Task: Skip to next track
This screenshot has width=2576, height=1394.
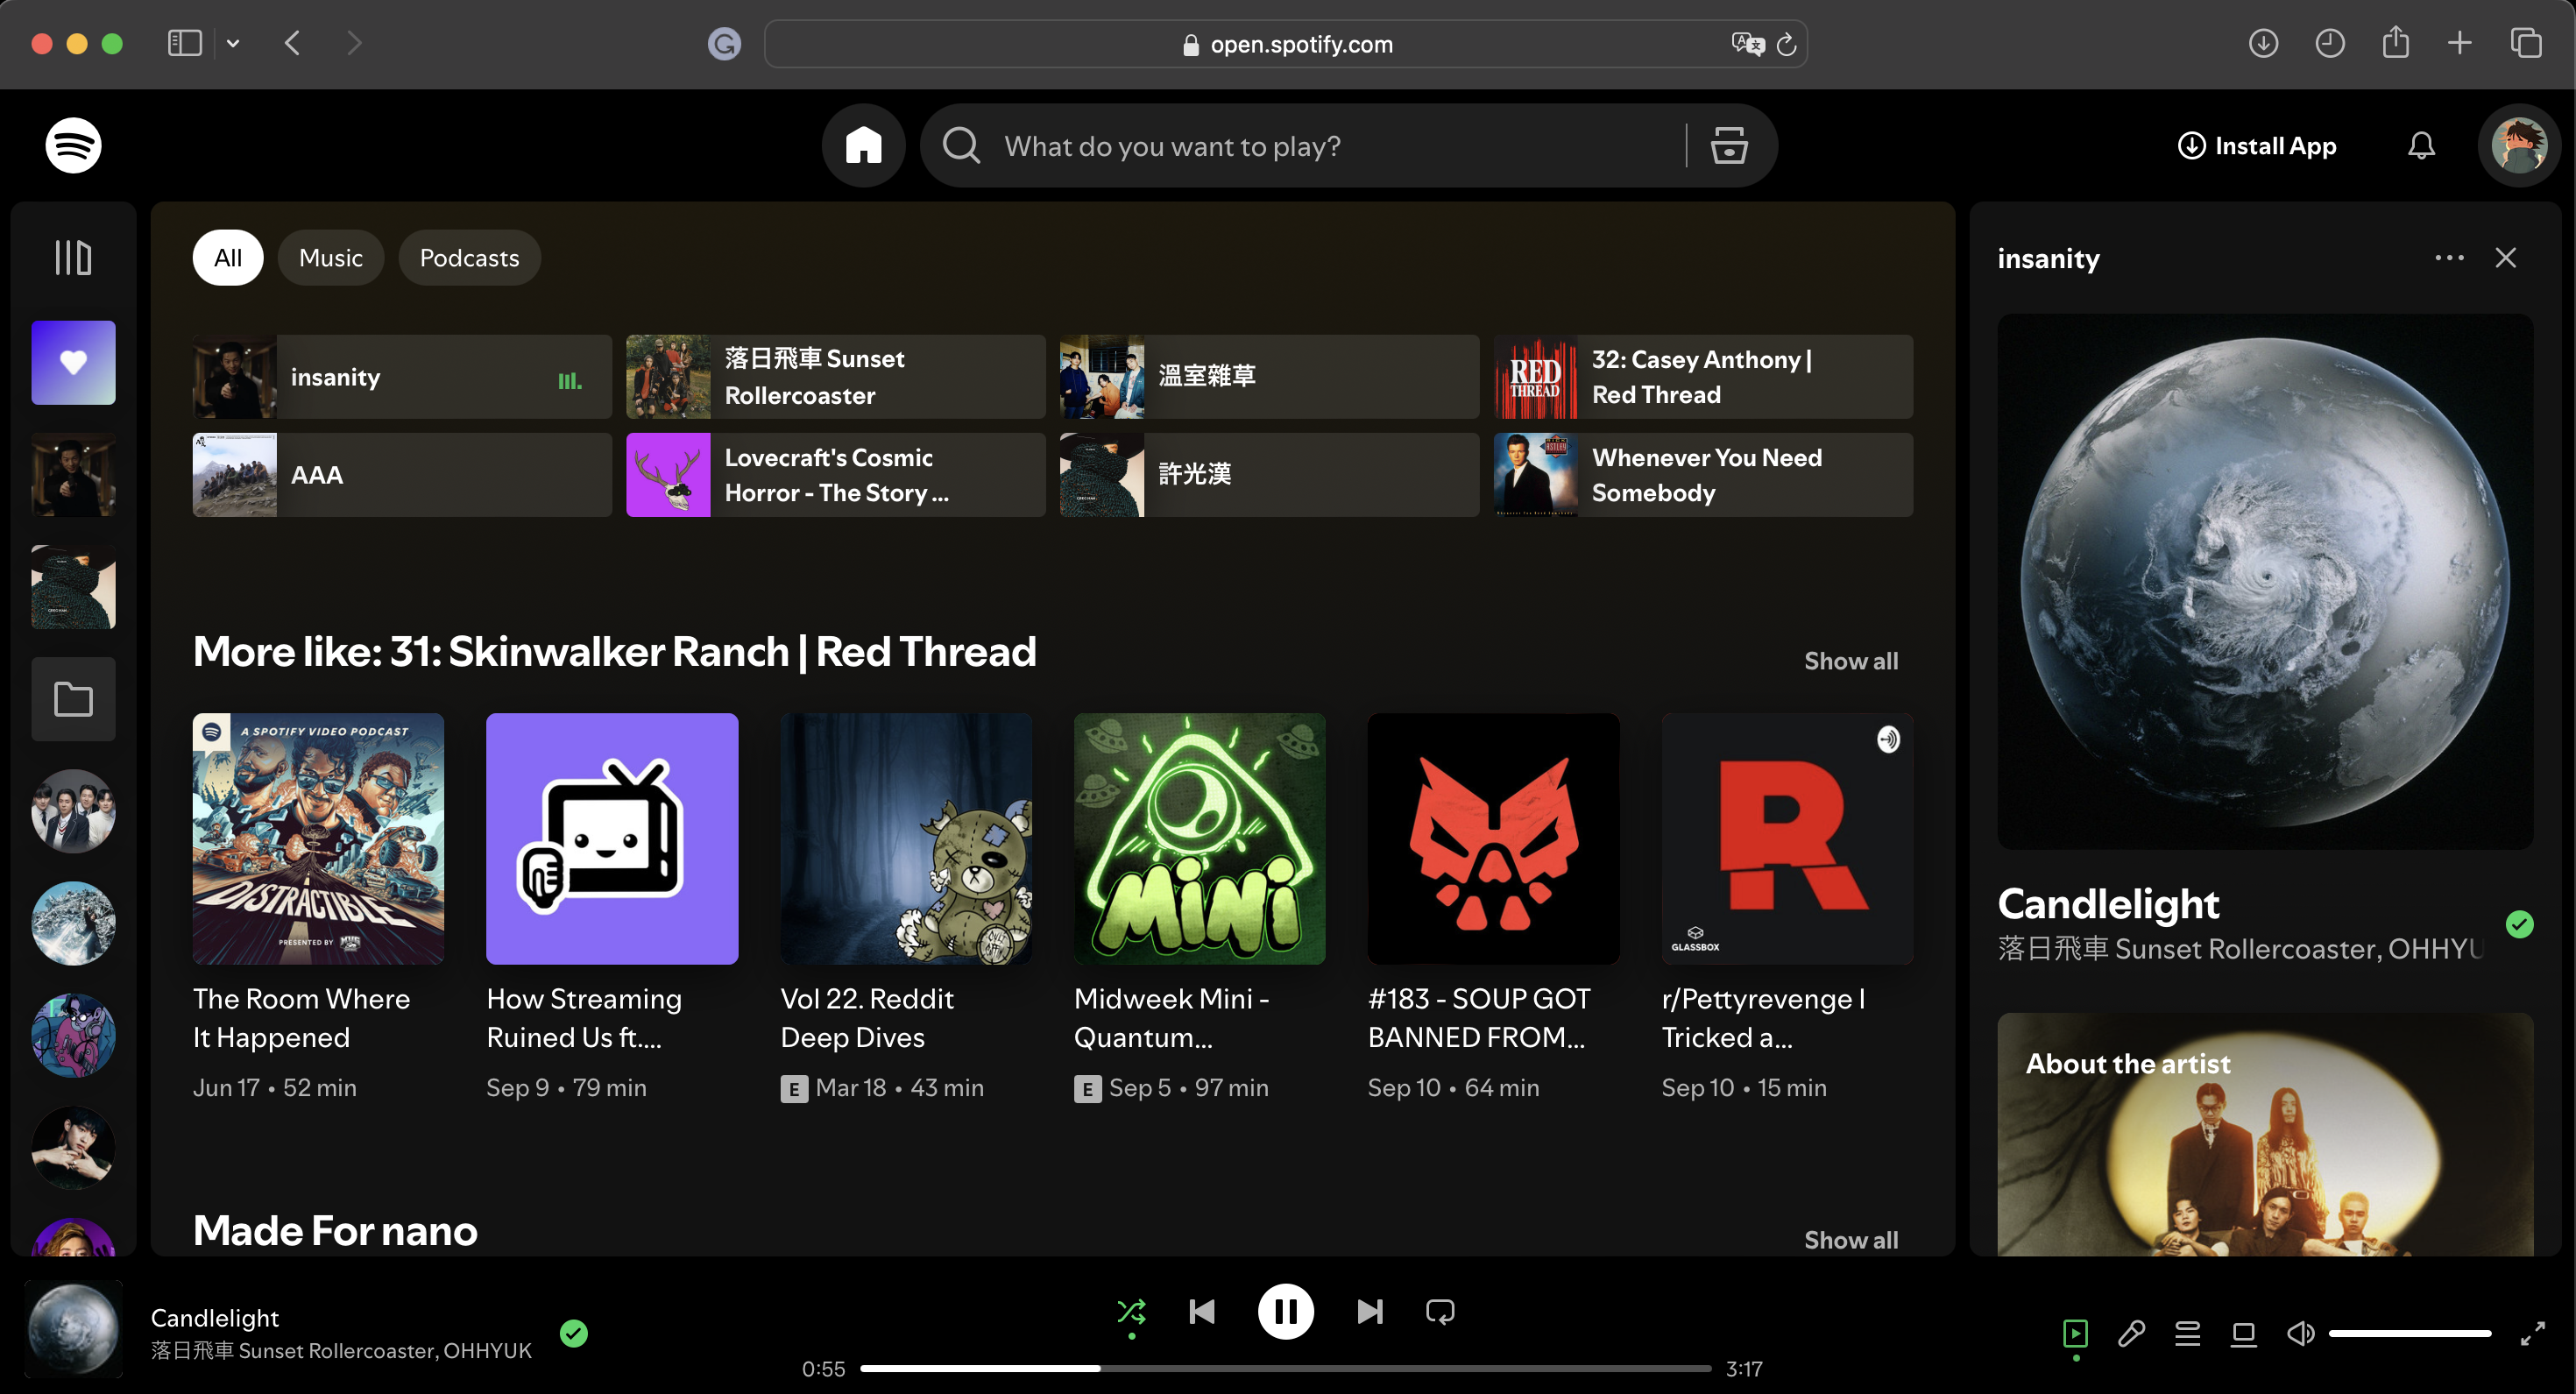Action: coord(1369,1311)
